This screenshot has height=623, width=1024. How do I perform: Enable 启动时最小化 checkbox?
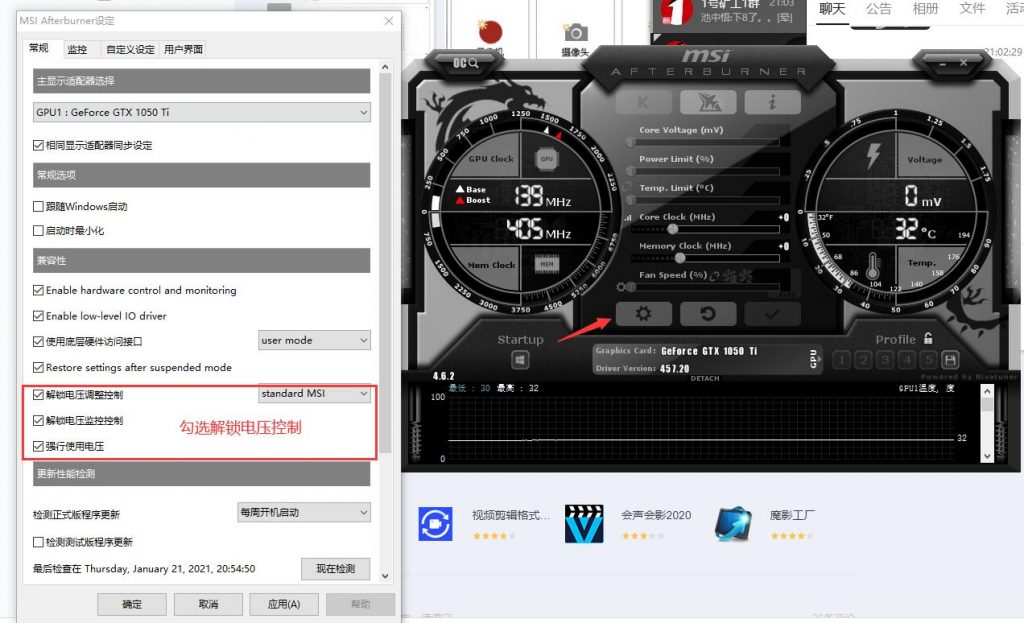39,231
